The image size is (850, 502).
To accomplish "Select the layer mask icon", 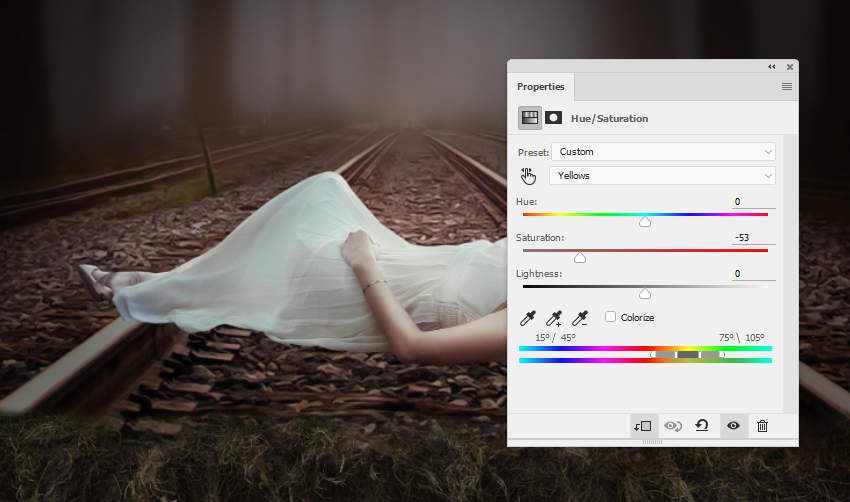I will 553,118.
